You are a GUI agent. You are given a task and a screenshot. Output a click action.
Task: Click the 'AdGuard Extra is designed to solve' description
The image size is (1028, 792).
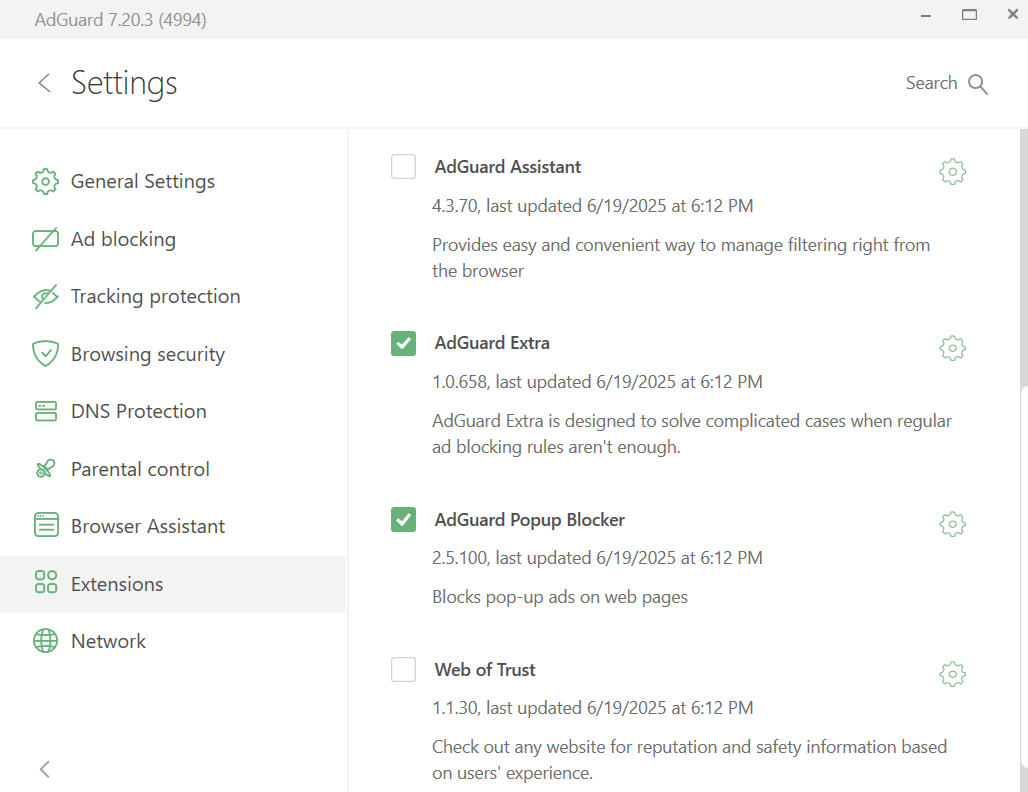(692, 434)
